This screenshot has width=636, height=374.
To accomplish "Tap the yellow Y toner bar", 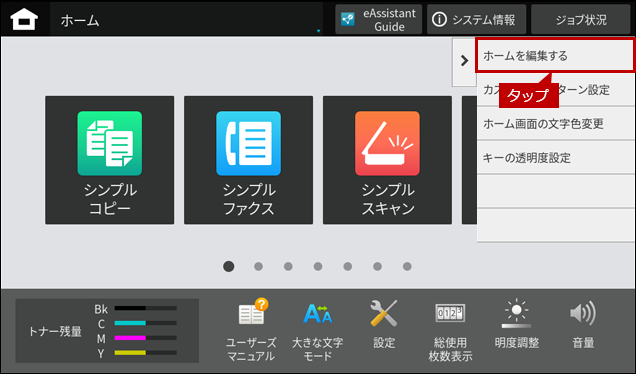I will click(146, 353).
